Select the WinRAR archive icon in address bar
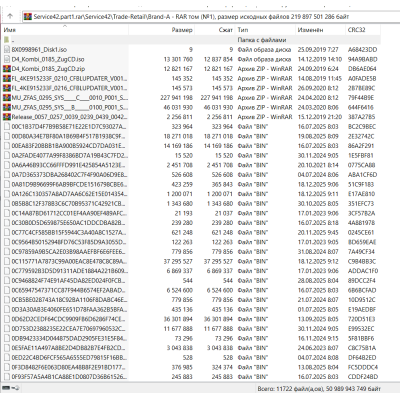 (x=28, y=16)
